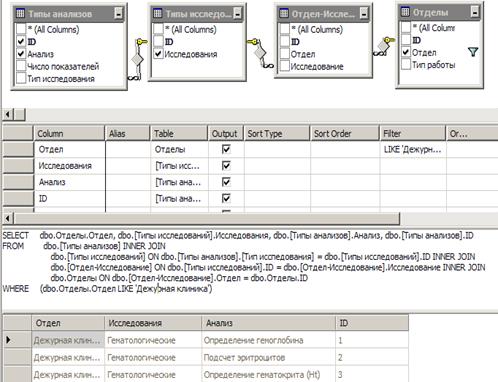Image resolution: width=498 pixels, height=382 pixels.
Task: Click the Анализ results column header
Action: [x=268, y=323]
